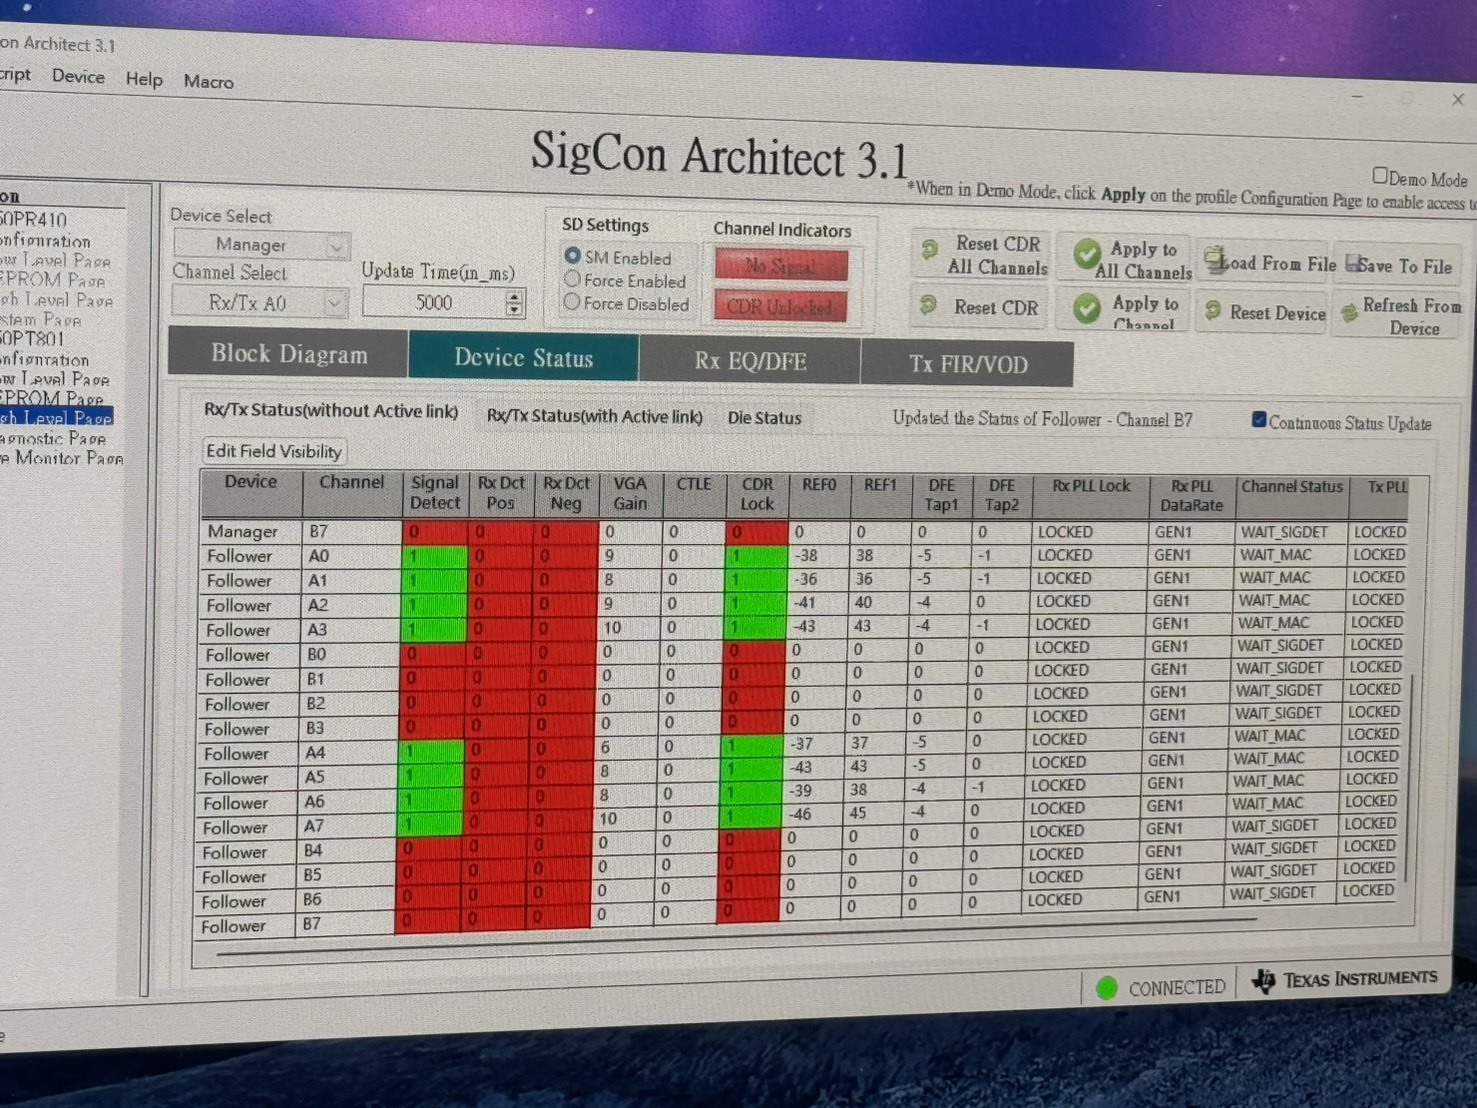The width and height of the screenshot is (1477, 1108).
Task: Click the icon beside single-channel Reset CDR
Action: tap(928, 304)
